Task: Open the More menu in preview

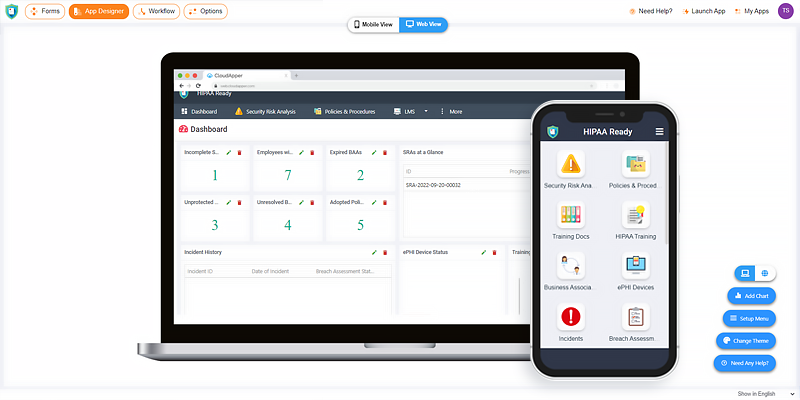Action: [451, 111]
